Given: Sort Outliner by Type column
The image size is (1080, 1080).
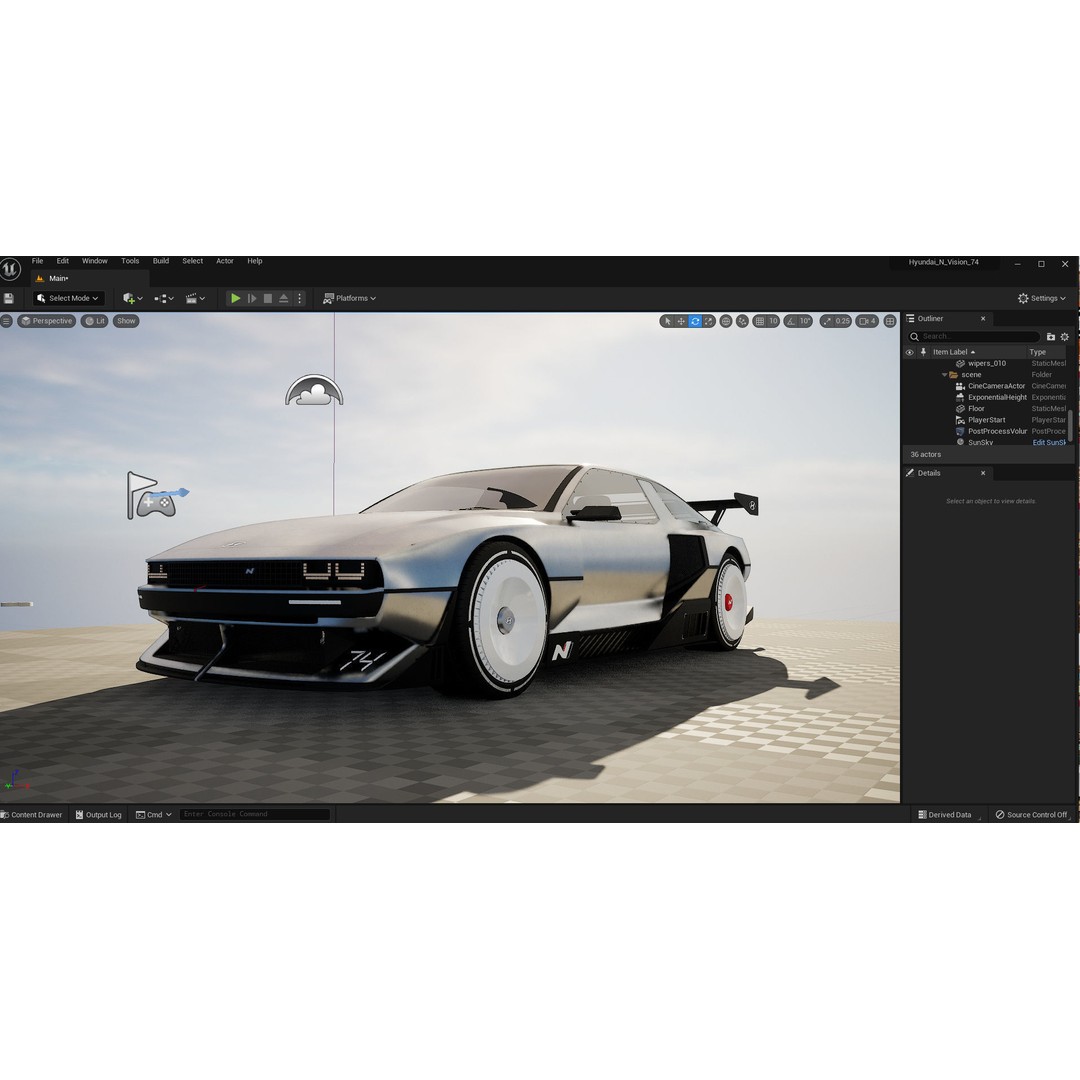Looking at the screenshot, I should click(x=1037, y=352).
